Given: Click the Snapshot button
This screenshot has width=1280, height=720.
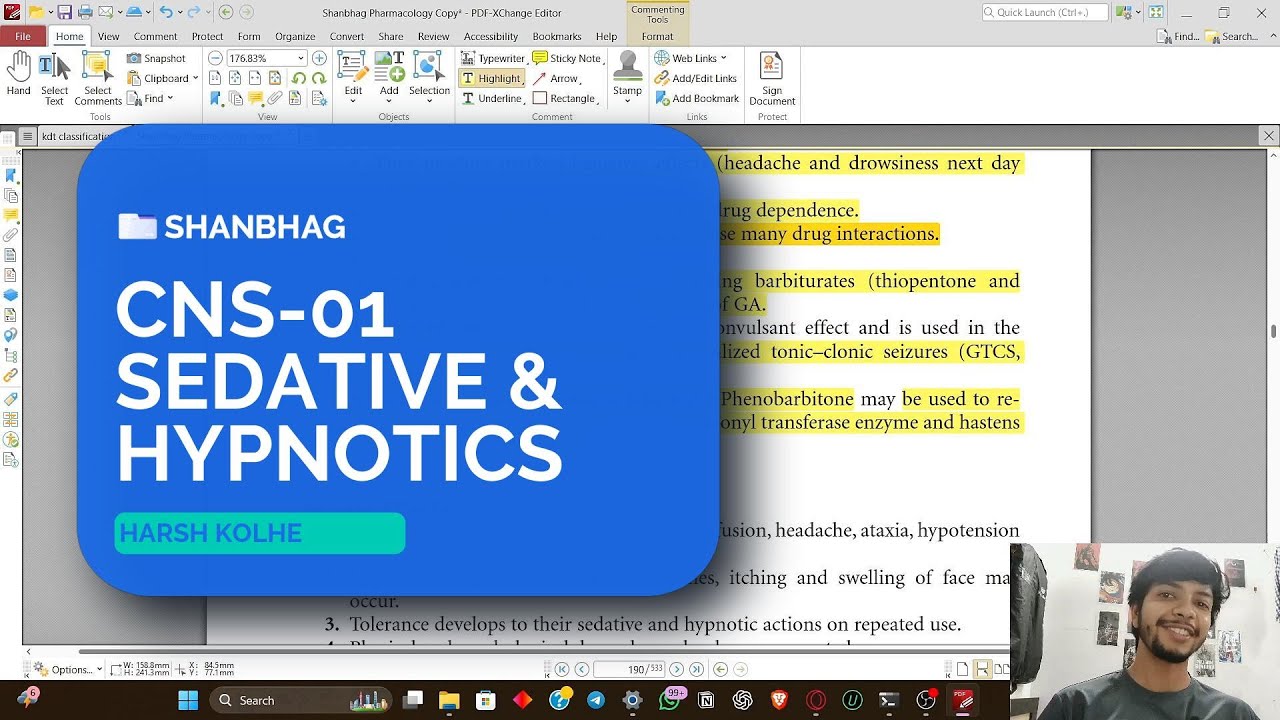Looking at the screenshot, I should [x=156, y=58].
